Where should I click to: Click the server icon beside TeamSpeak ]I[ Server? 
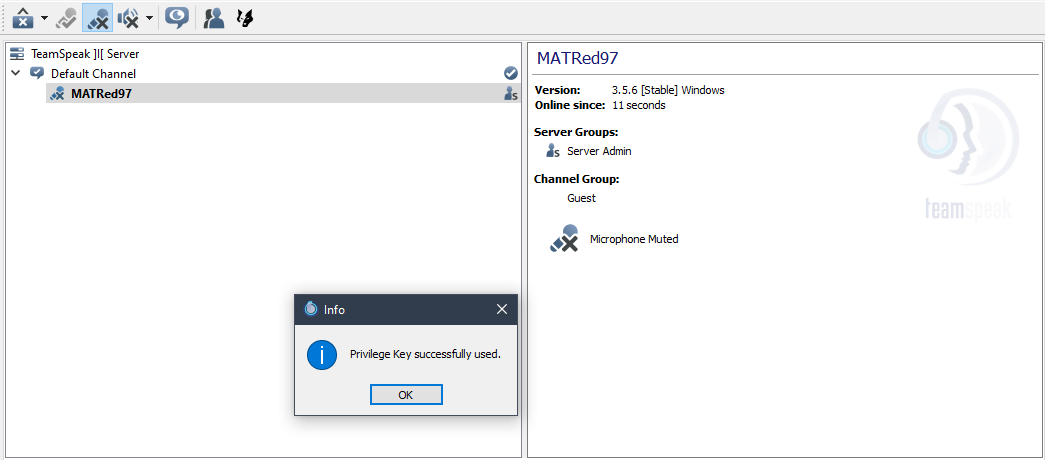click(17, 54)
